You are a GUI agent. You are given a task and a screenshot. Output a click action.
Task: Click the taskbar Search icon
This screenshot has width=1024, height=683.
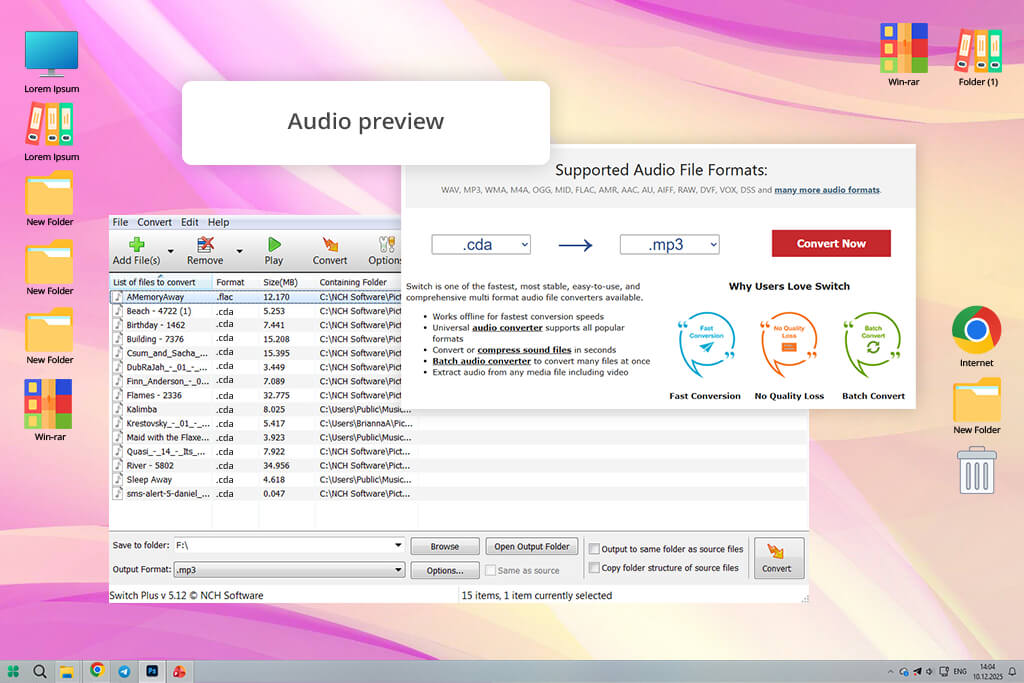(39, 671)
